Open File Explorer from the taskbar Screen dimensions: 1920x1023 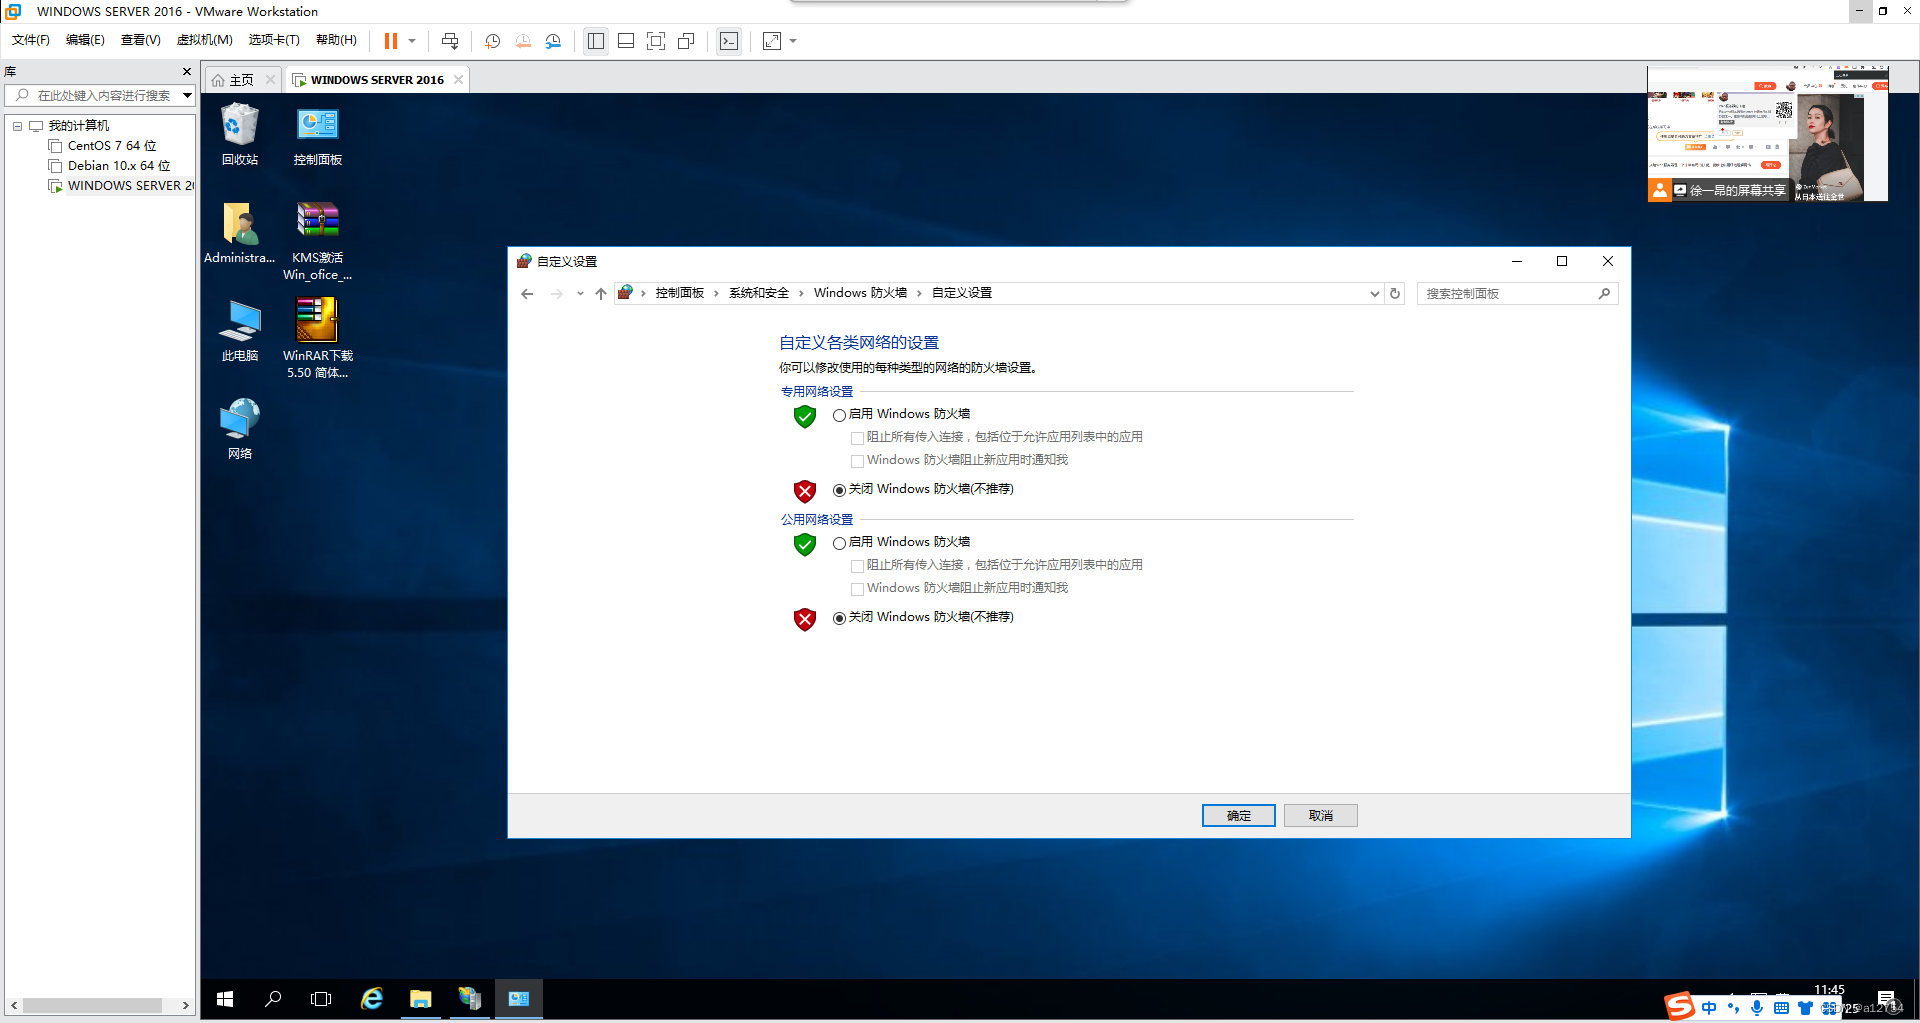point(420,999)
